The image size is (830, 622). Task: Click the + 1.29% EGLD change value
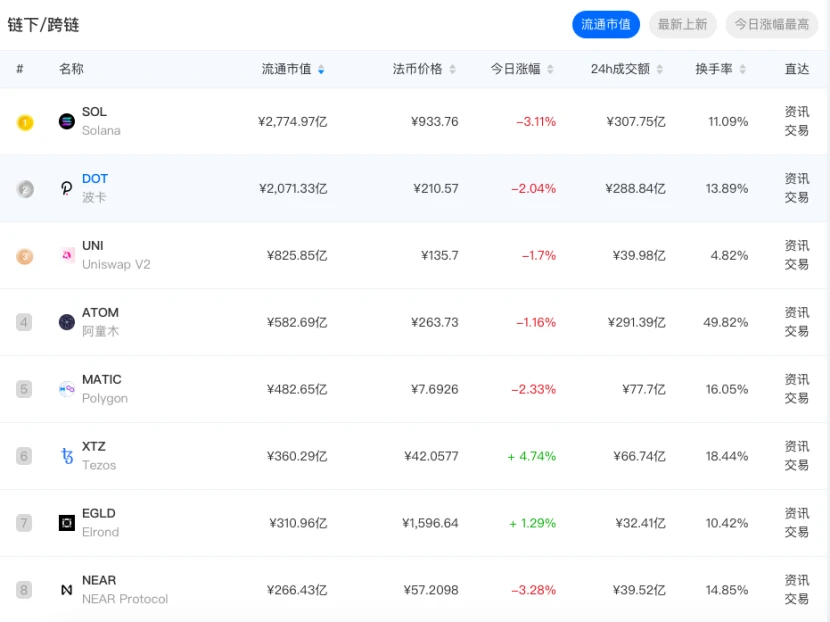(533, 523)
